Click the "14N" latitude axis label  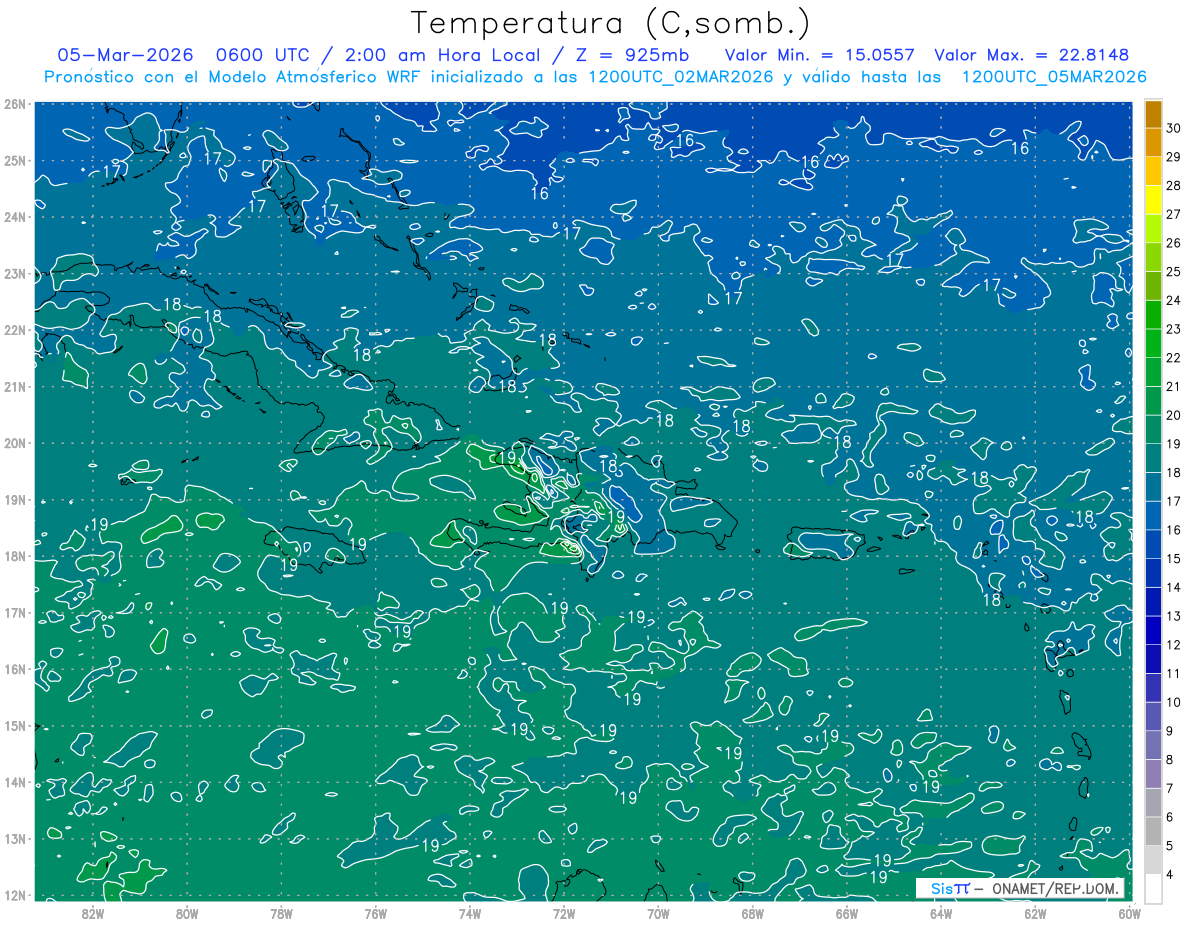click(x=15, y=782)
